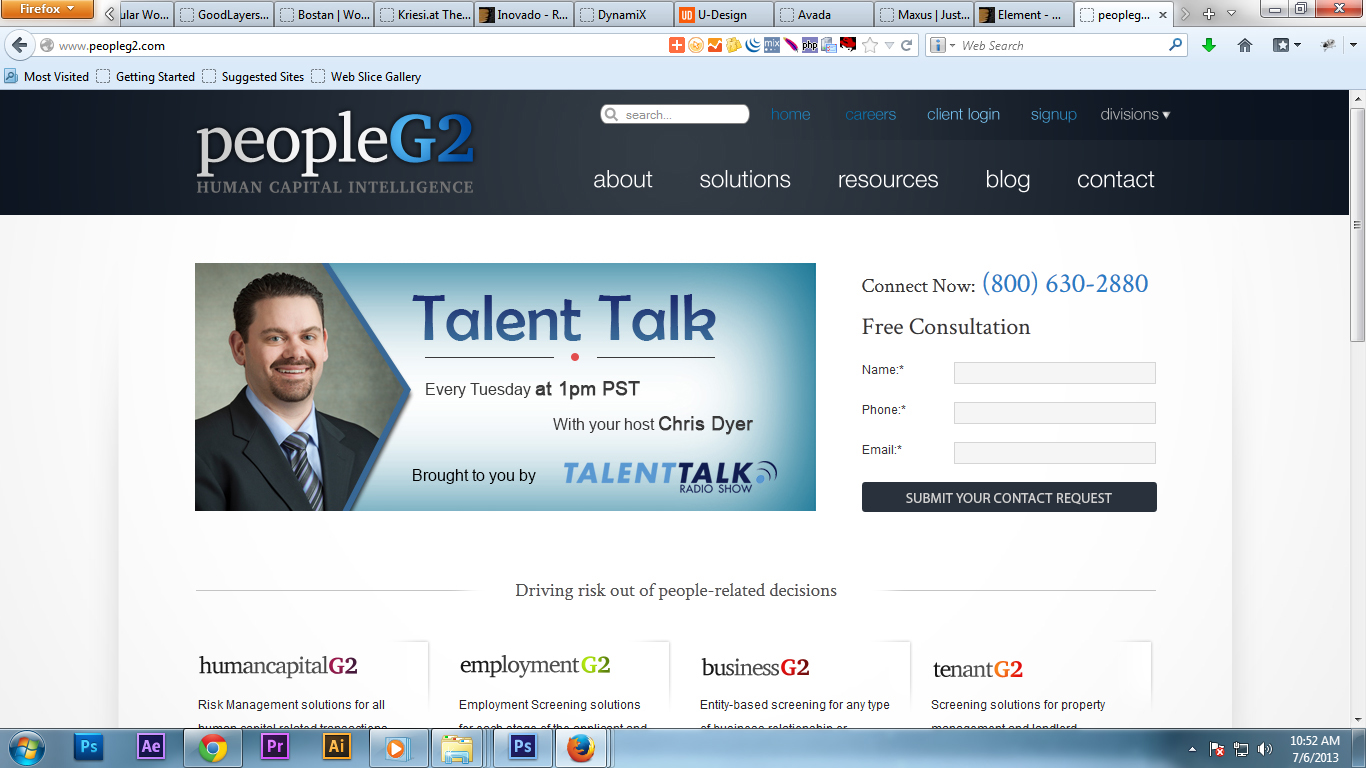1366x768 pixels.
Task: Switch to the U-Design tab
Action: [x=724, y=15]
